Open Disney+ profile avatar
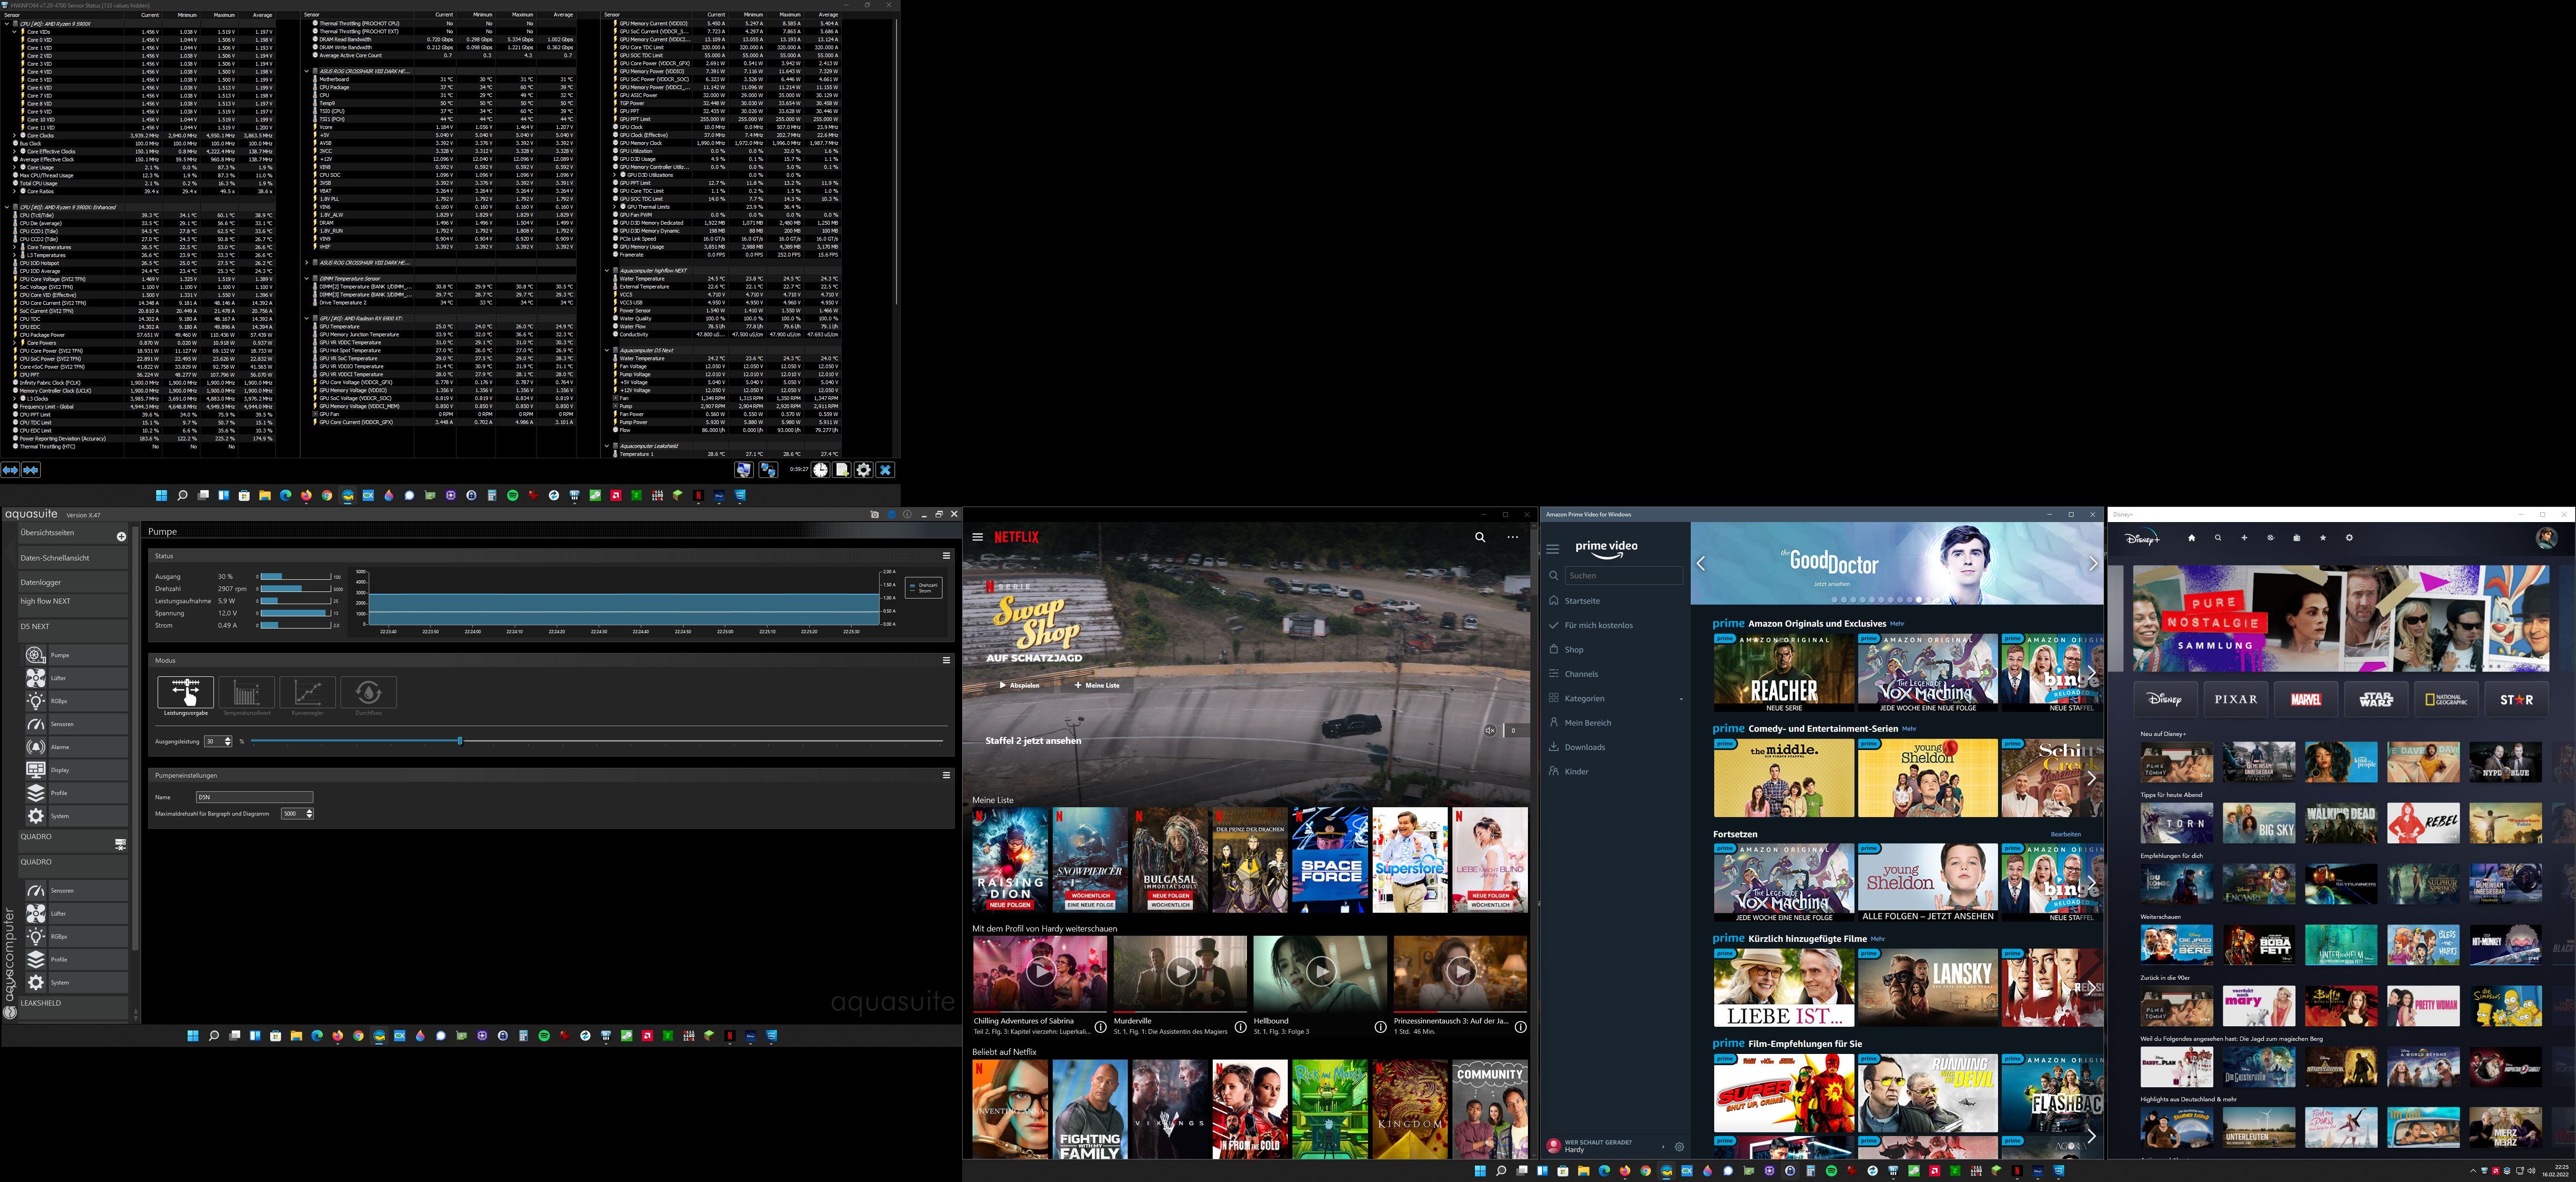Image resolution: width=2576 pixels, height=1182 pixels. [x=2546, y=538]
